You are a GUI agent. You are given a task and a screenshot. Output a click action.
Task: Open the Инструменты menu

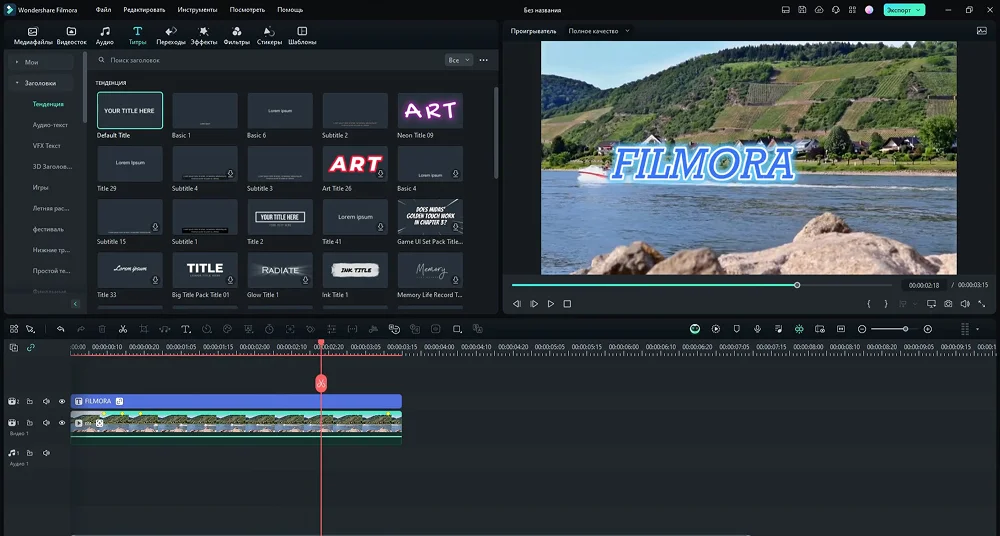[x=197, y=10]
